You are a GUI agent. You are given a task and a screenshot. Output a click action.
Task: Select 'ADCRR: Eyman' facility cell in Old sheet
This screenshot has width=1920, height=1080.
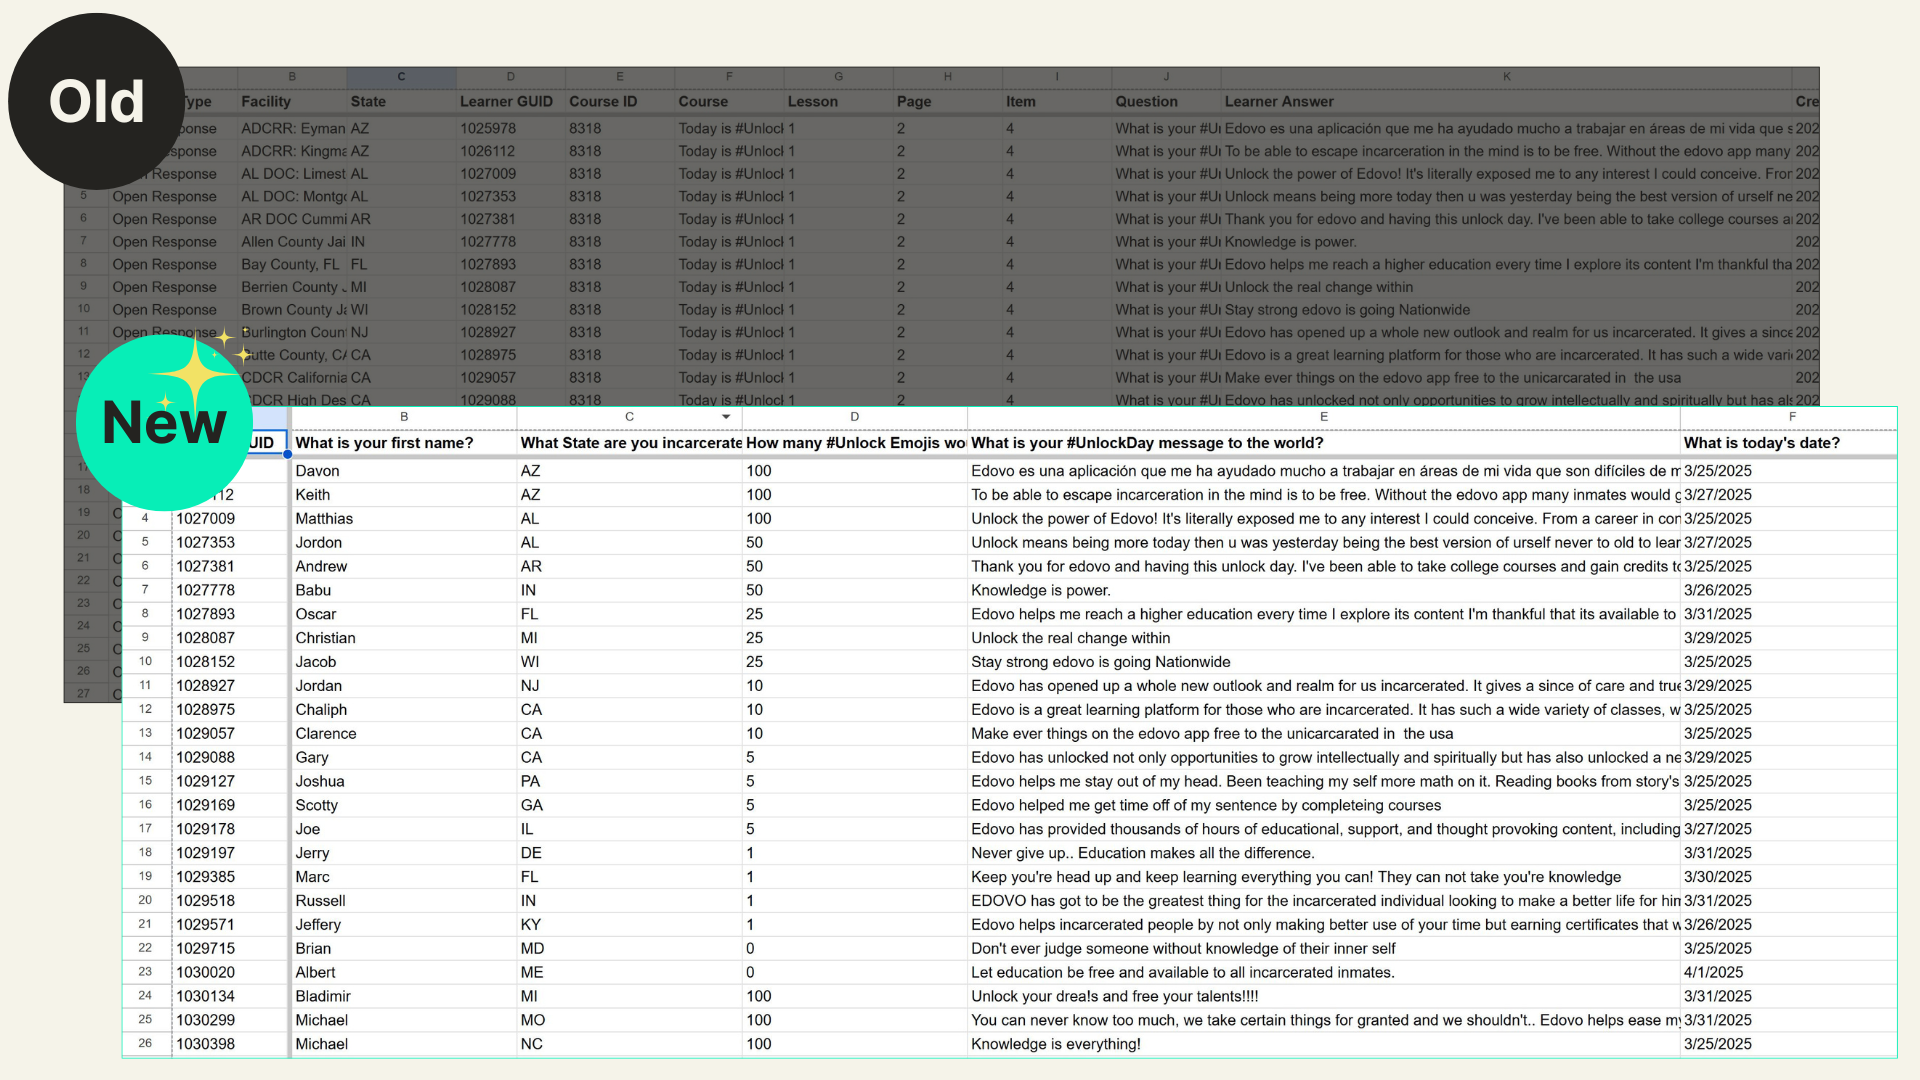[x=291, y=129]
